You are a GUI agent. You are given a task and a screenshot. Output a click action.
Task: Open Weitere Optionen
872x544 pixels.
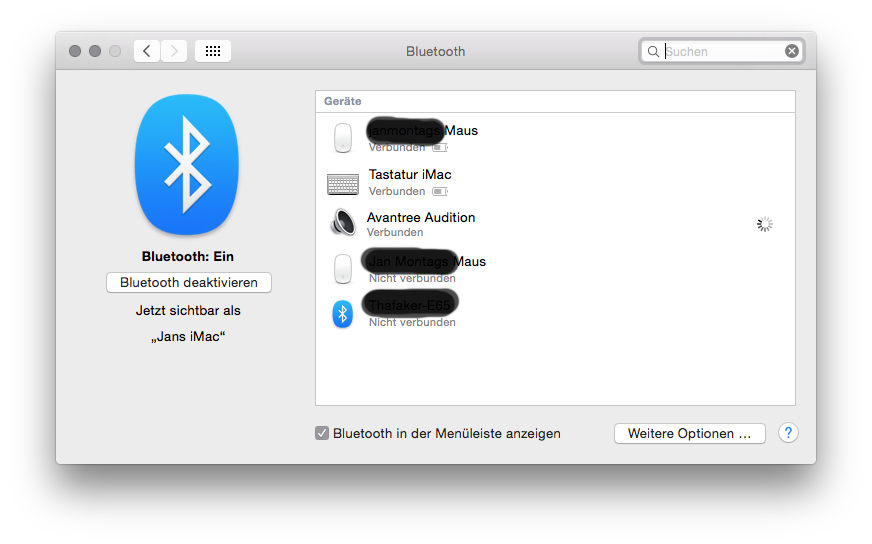(x=689, y=434)
